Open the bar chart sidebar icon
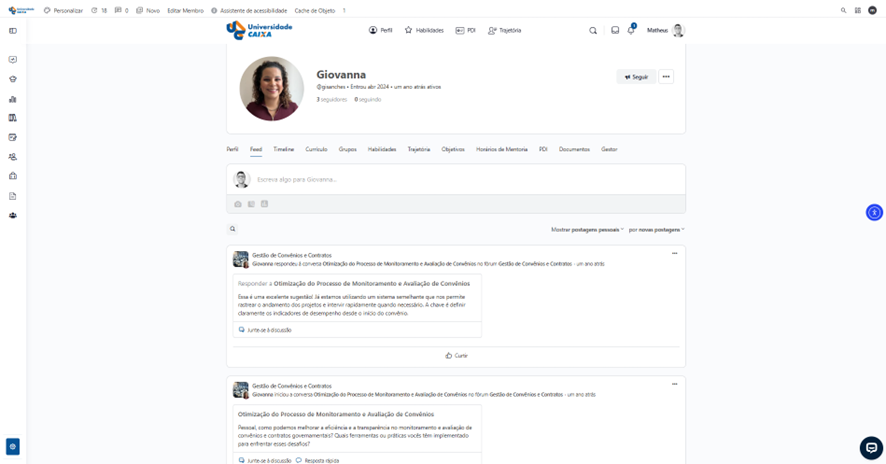Image resolution: width=886 pixels, height=464 pixels. 13,99
